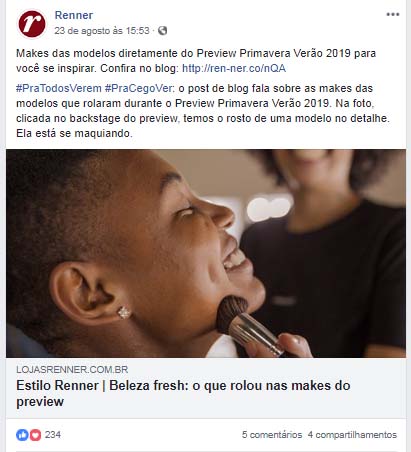
Task: Follow the ren-ner.co/nQA short link
Action: (x=234, y=68)
